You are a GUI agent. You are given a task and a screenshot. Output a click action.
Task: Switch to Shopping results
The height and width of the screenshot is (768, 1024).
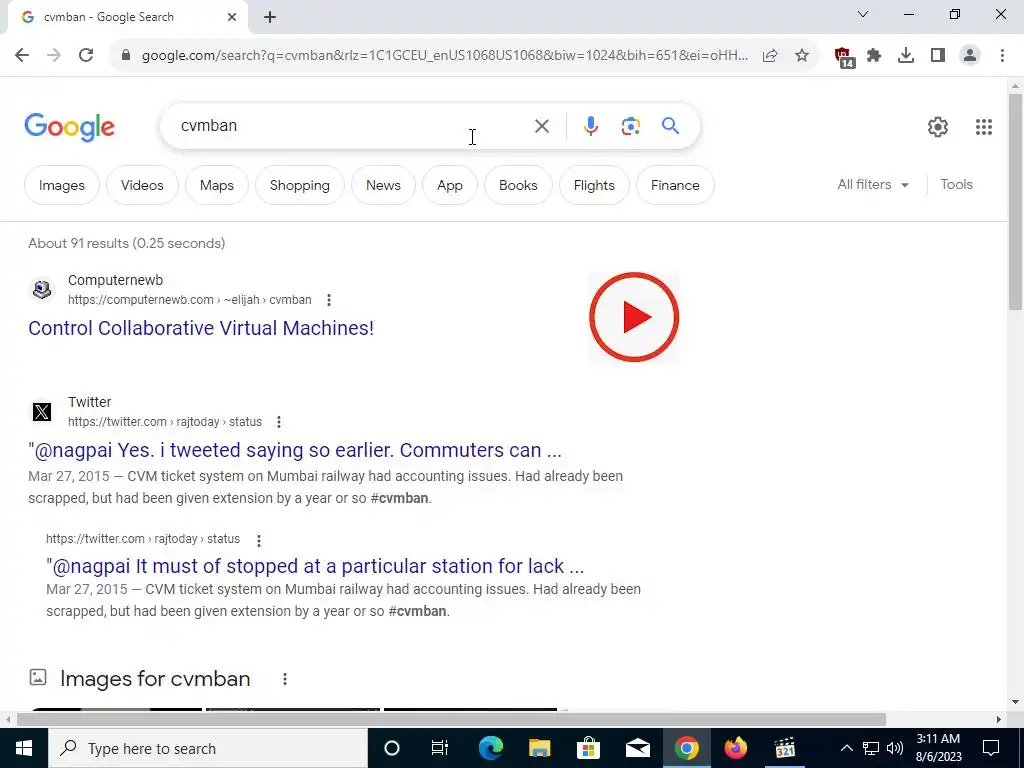pyautogui.click(x=300, y=185)
